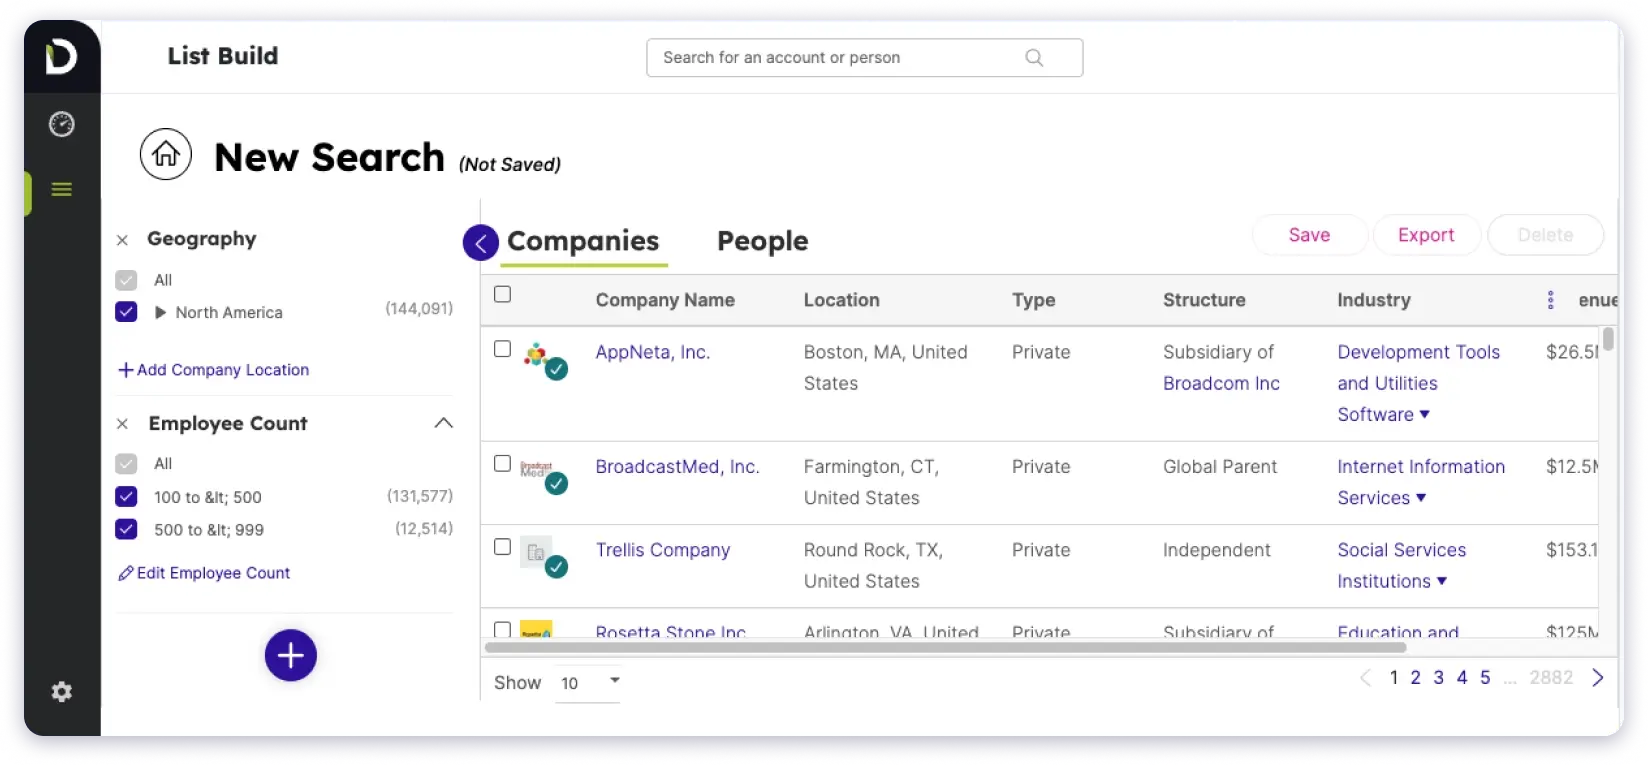Click the AppNeta company logo
Viewport: 1648px width, 765px height.
click(x=537, y=353)
